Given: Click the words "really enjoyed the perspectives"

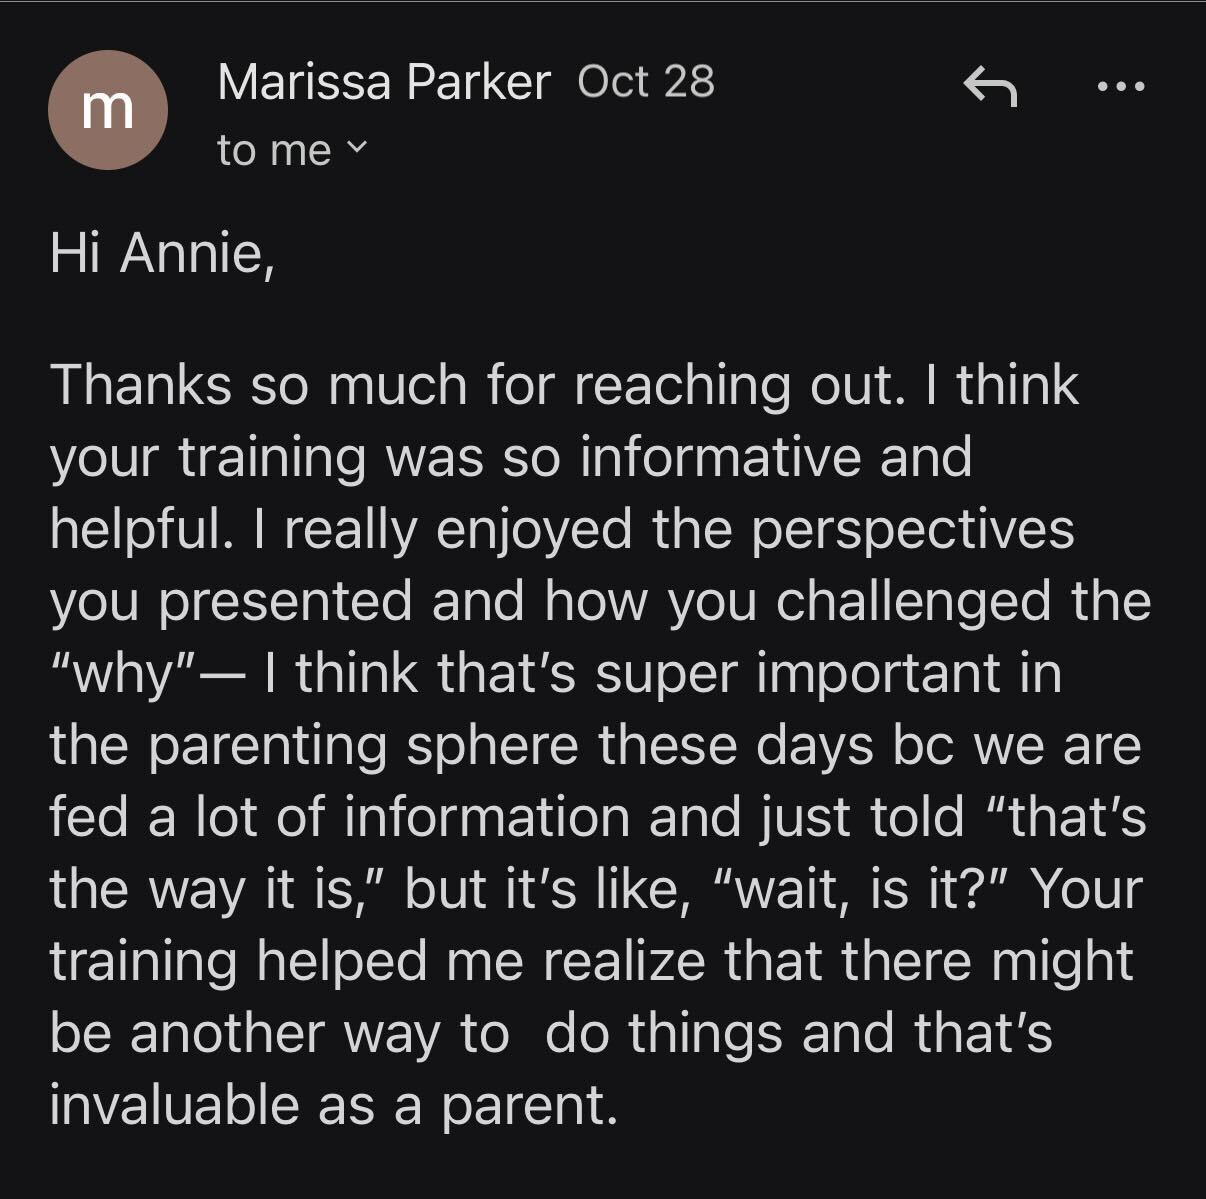Looking at the screenshot, I should tap(679, 529).
